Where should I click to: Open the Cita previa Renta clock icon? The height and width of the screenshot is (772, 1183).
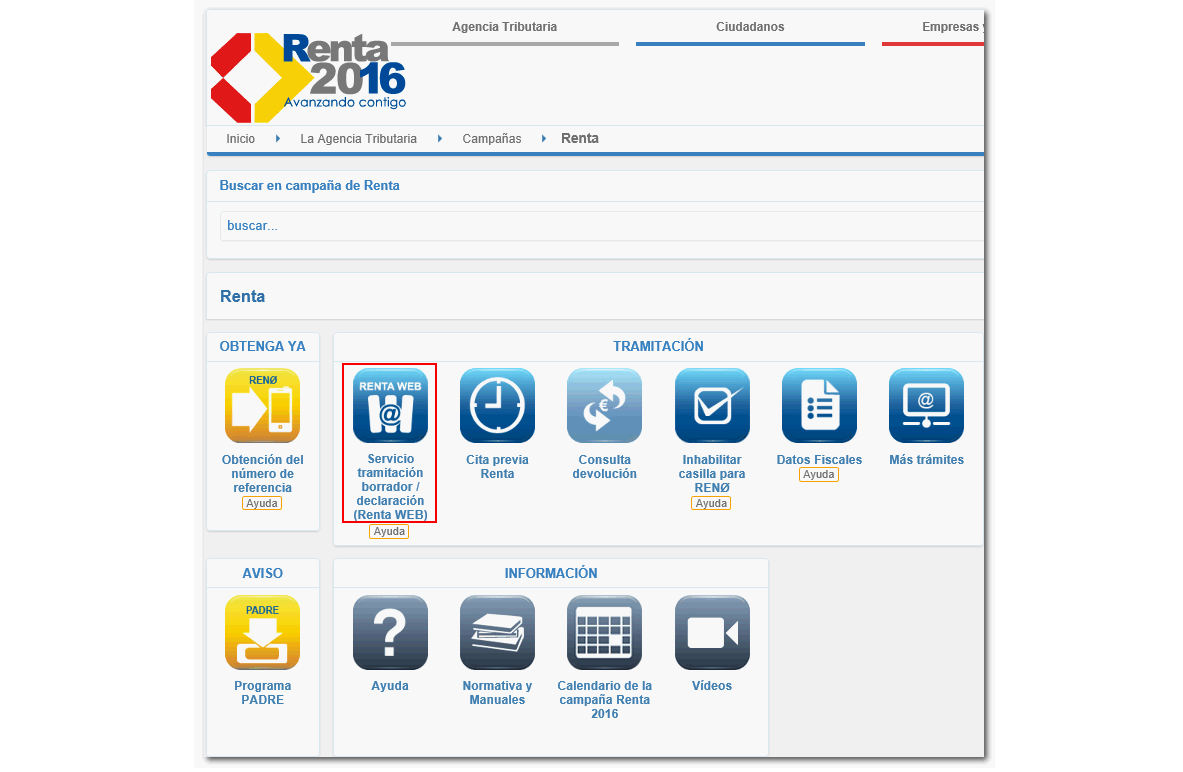(x=497, y=405)
